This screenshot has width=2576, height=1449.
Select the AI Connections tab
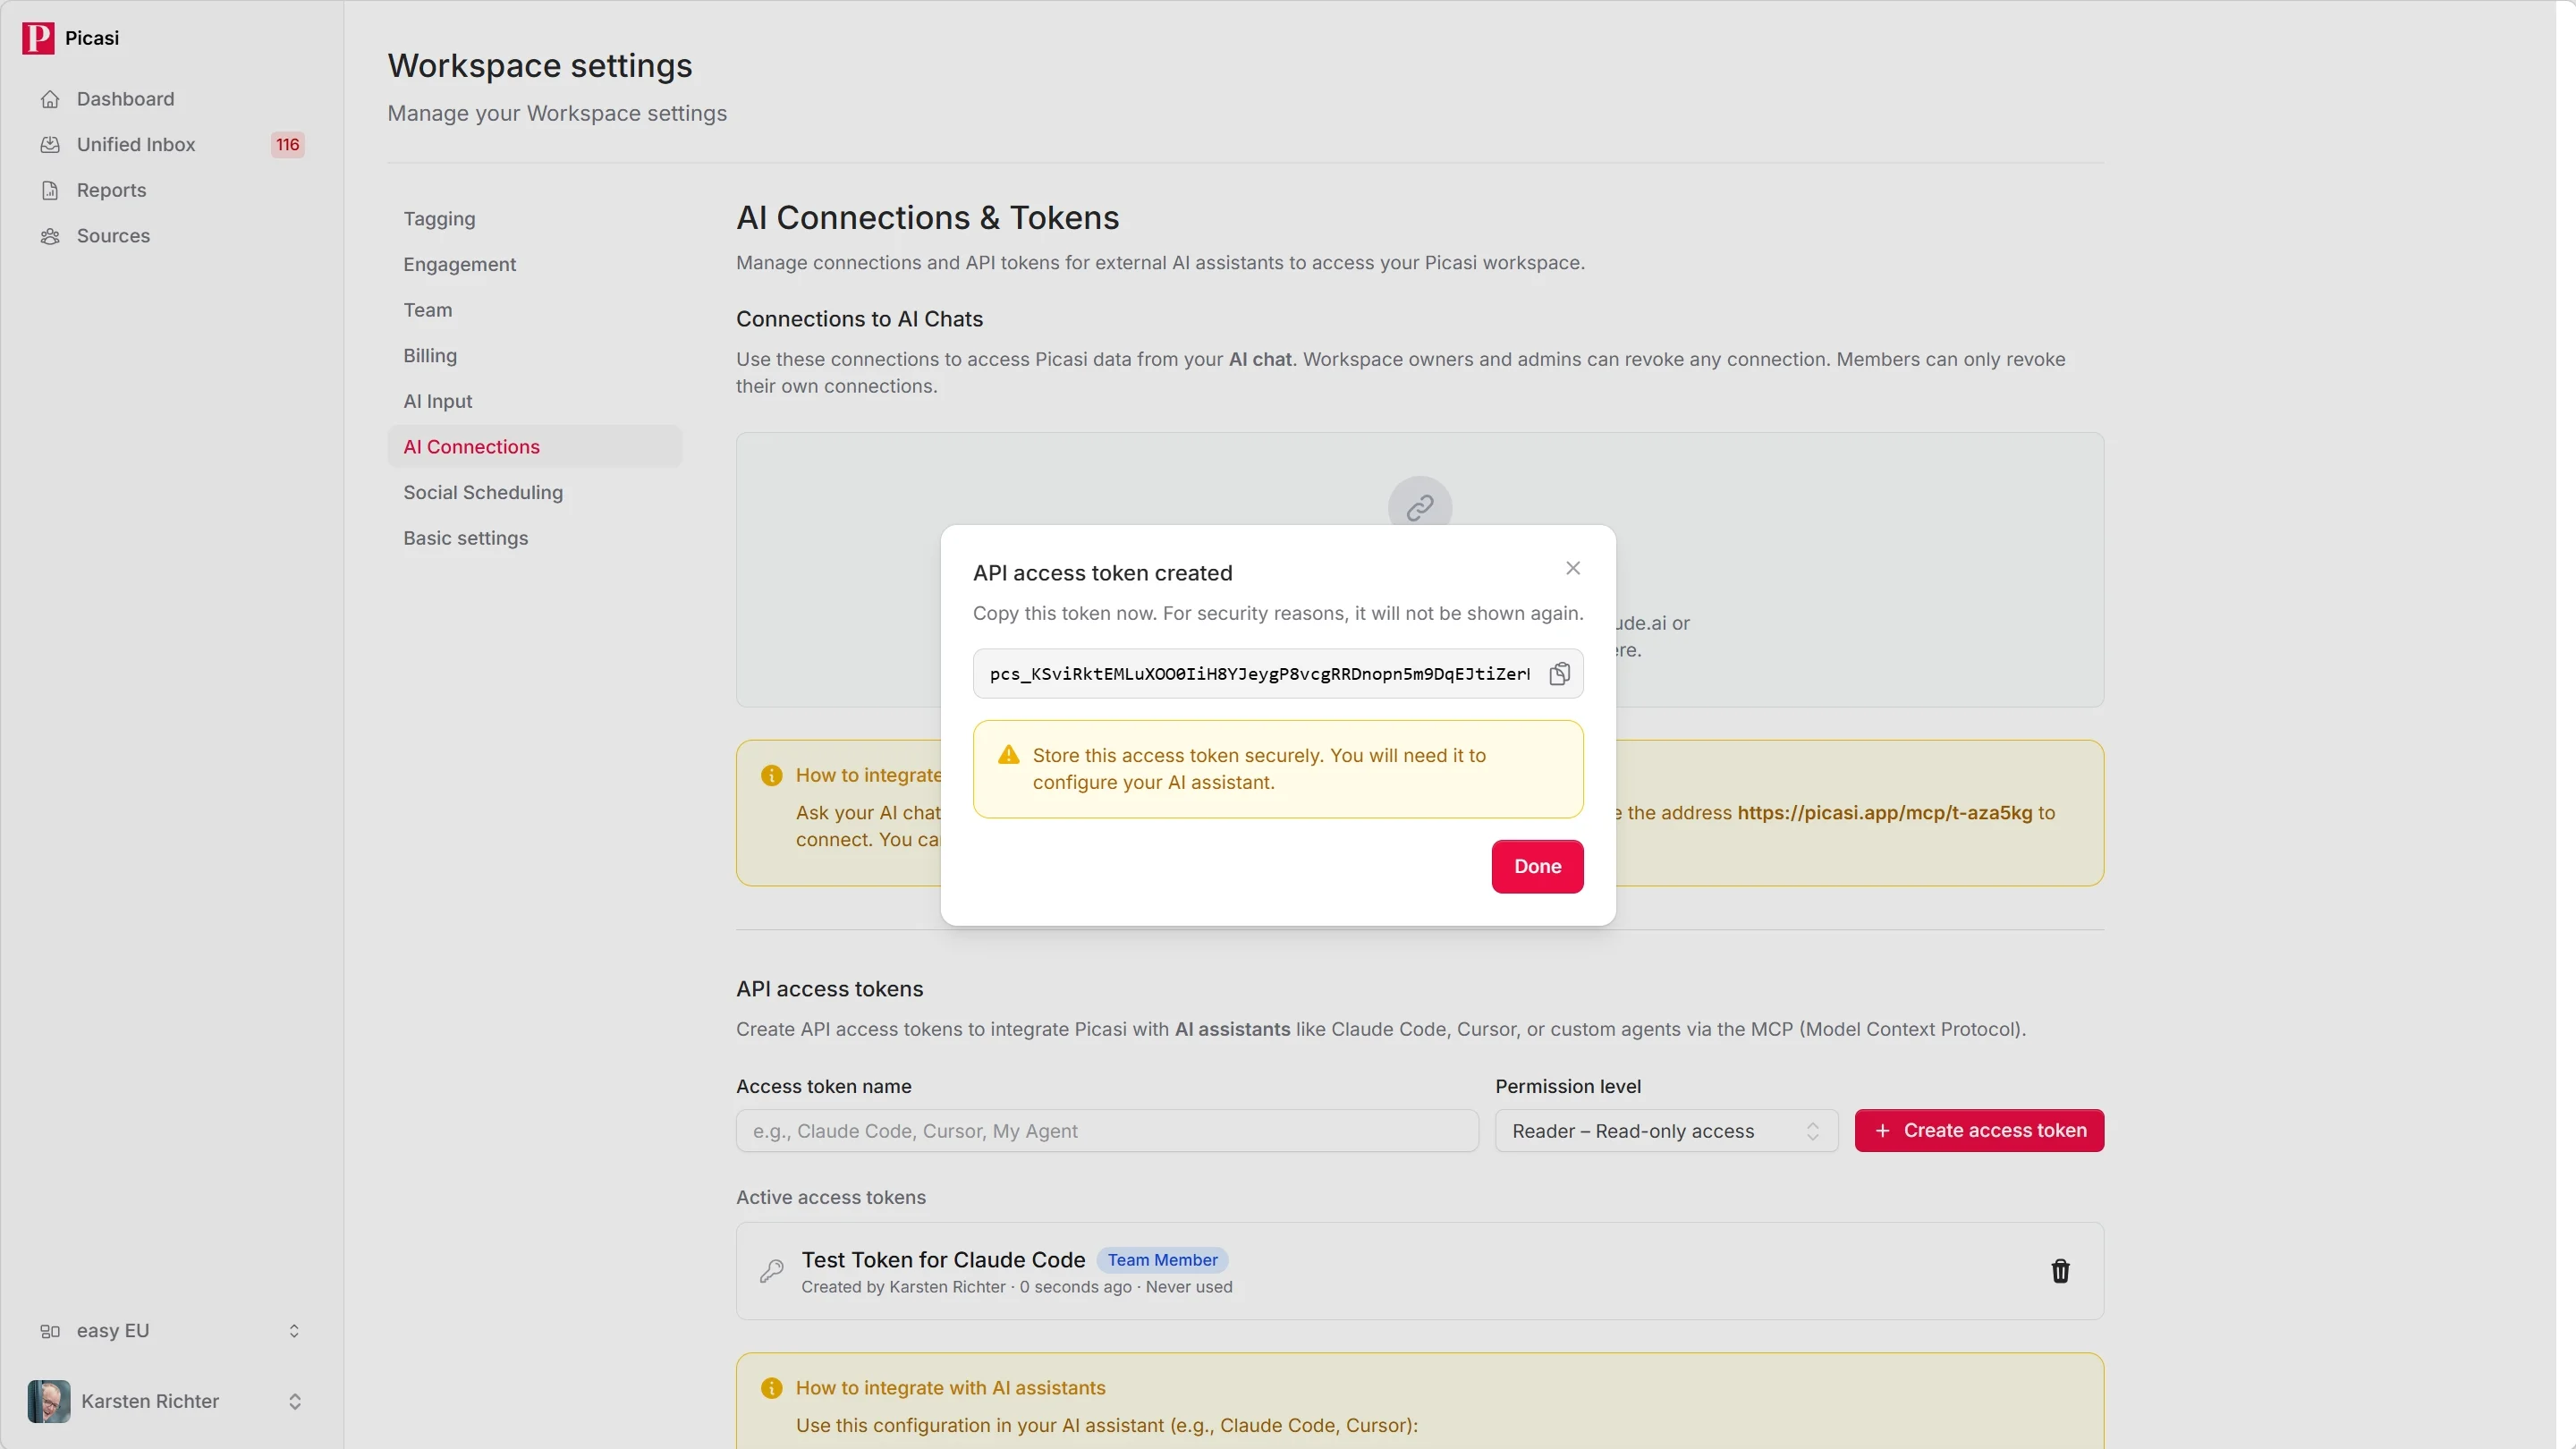[x=534, y=447]
